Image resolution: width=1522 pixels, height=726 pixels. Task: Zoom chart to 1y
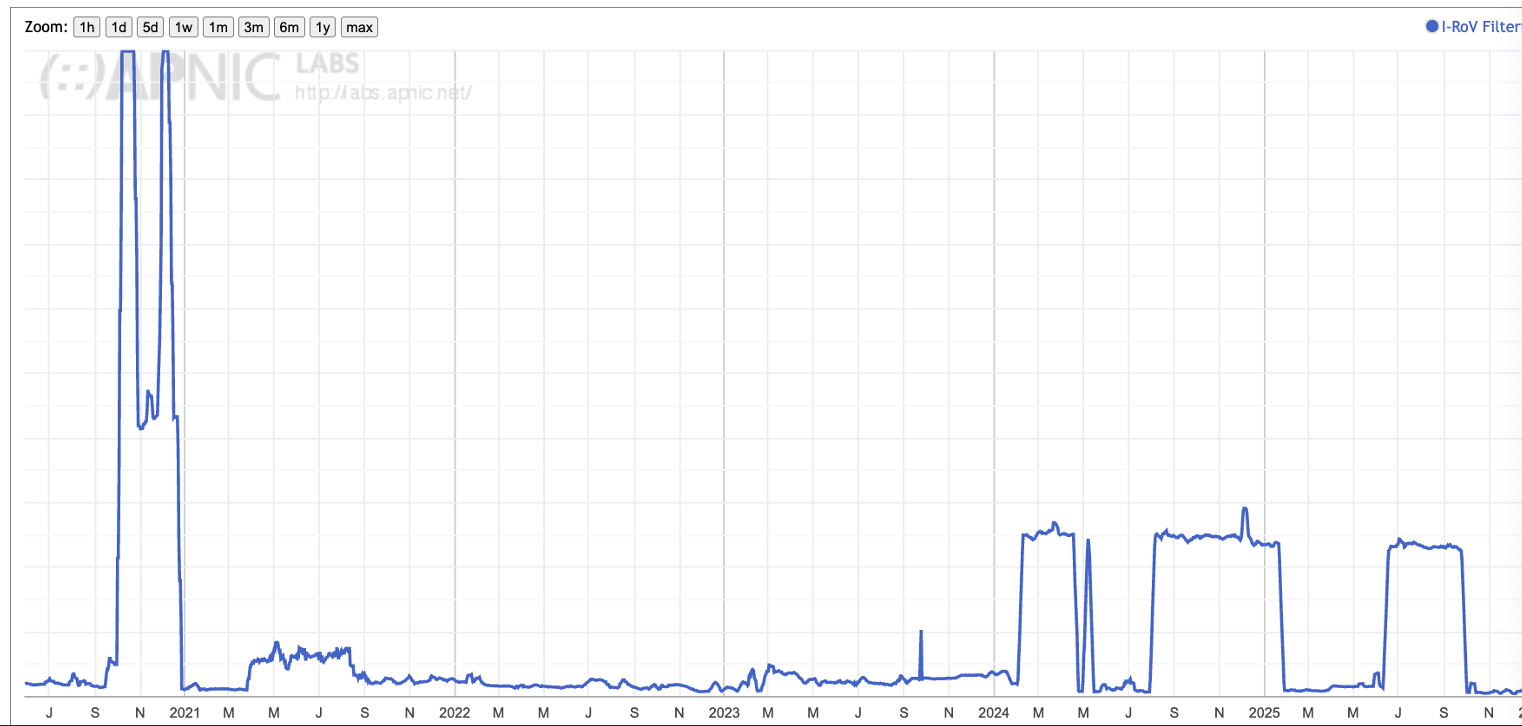(x=323, y=27)
